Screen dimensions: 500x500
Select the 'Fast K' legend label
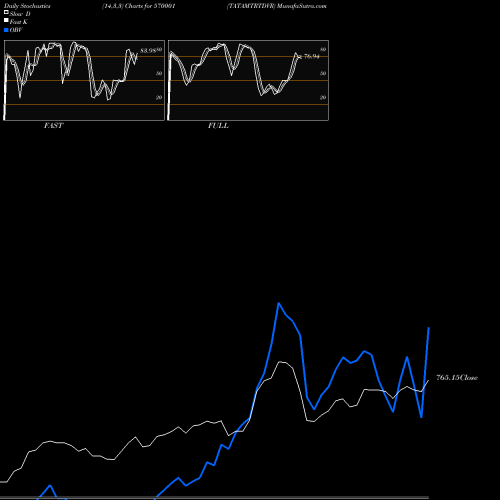click(19, 22)
